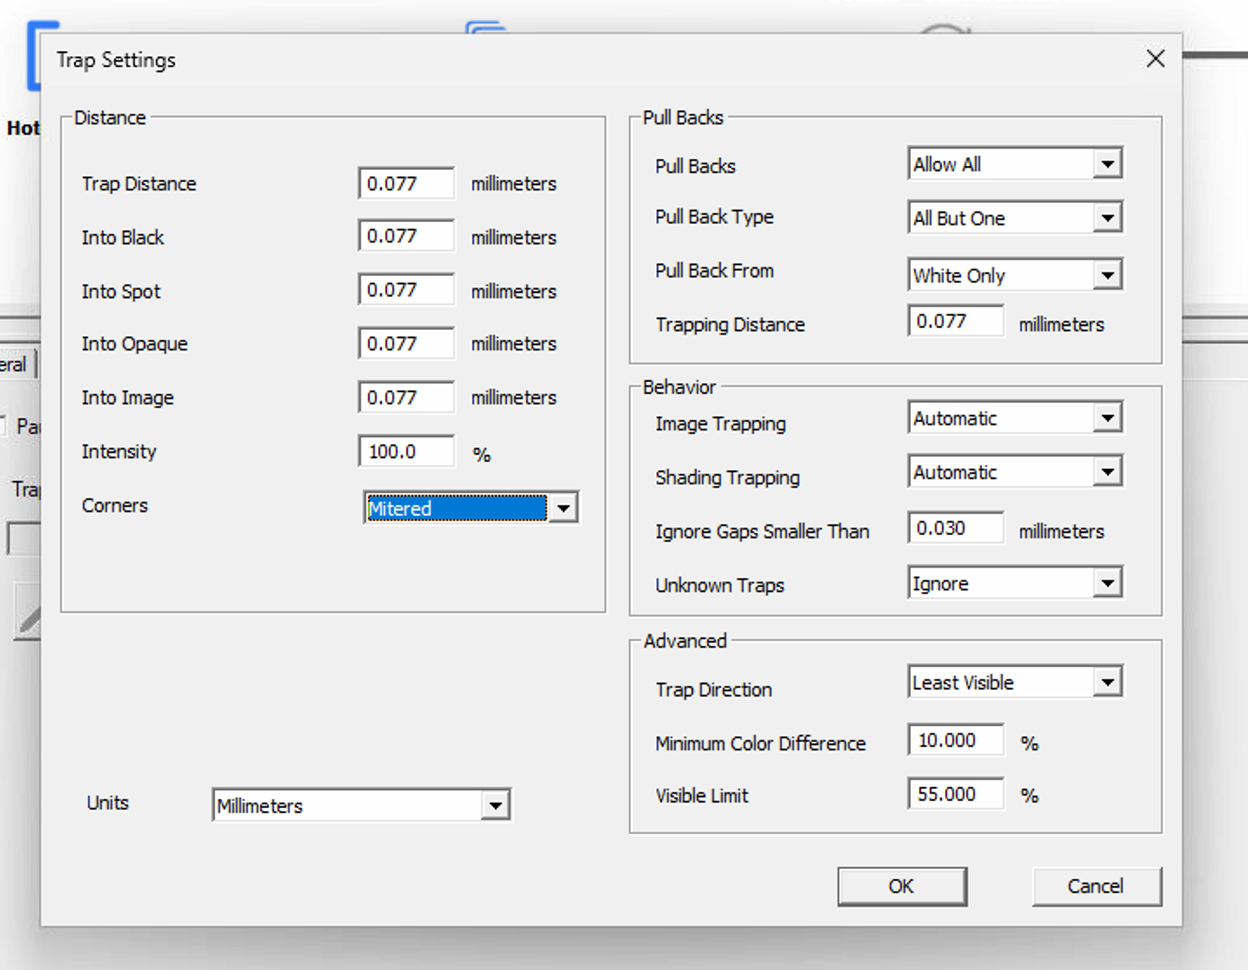This screenshot has height=970, width=1248.
Task: Click the Into Spot distance field
Action: pyautogui.click(x=405, y=289)
